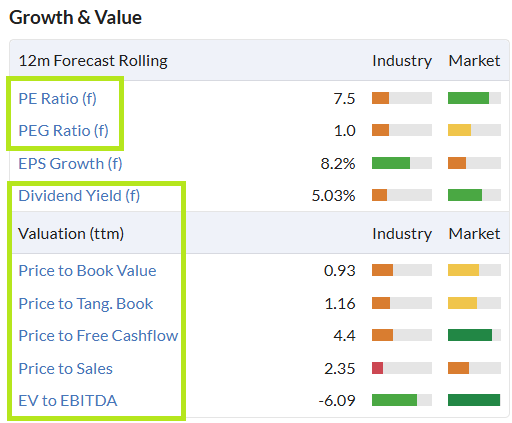Click Price to Free Cashflow industry bar

coord(402,335)
